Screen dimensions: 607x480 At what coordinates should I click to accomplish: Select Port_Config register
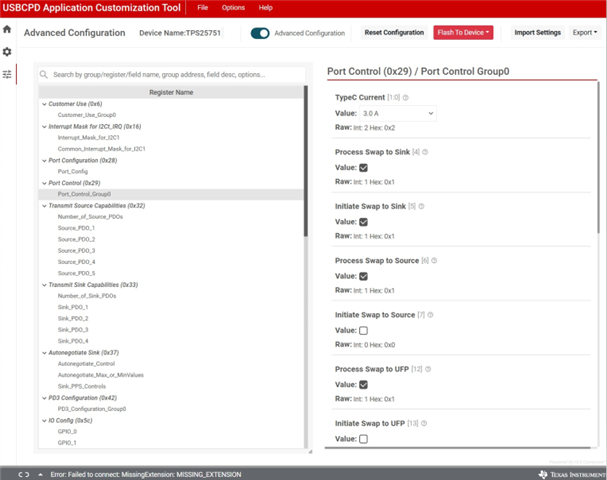click(73, 171)
